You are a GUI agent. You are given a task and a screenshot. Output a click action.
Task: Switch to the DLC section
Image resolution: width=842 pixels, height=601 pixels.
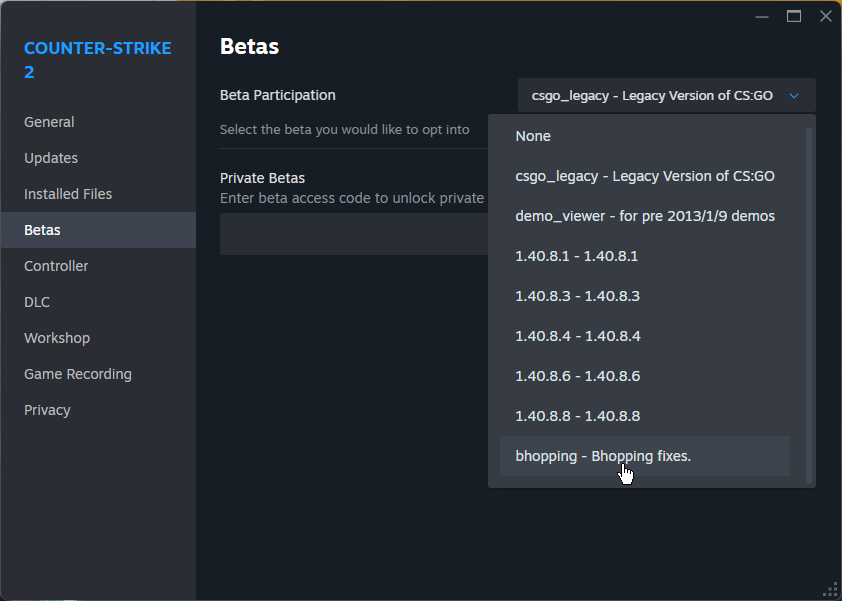(98, 302)
